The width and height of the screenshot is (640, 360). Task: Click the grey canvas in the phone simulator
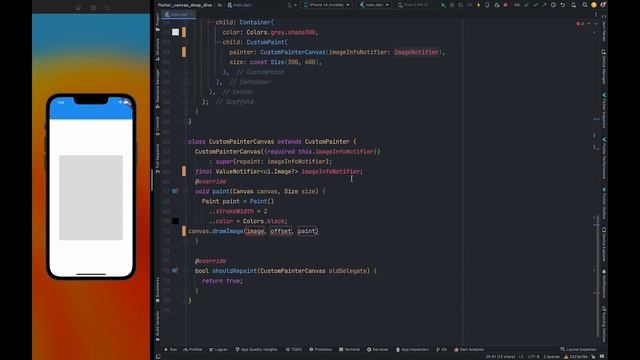(91, 198)
